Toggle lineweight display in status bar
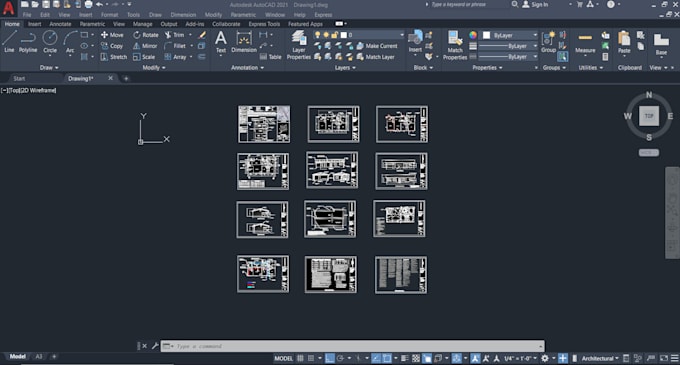 point(404,358)
